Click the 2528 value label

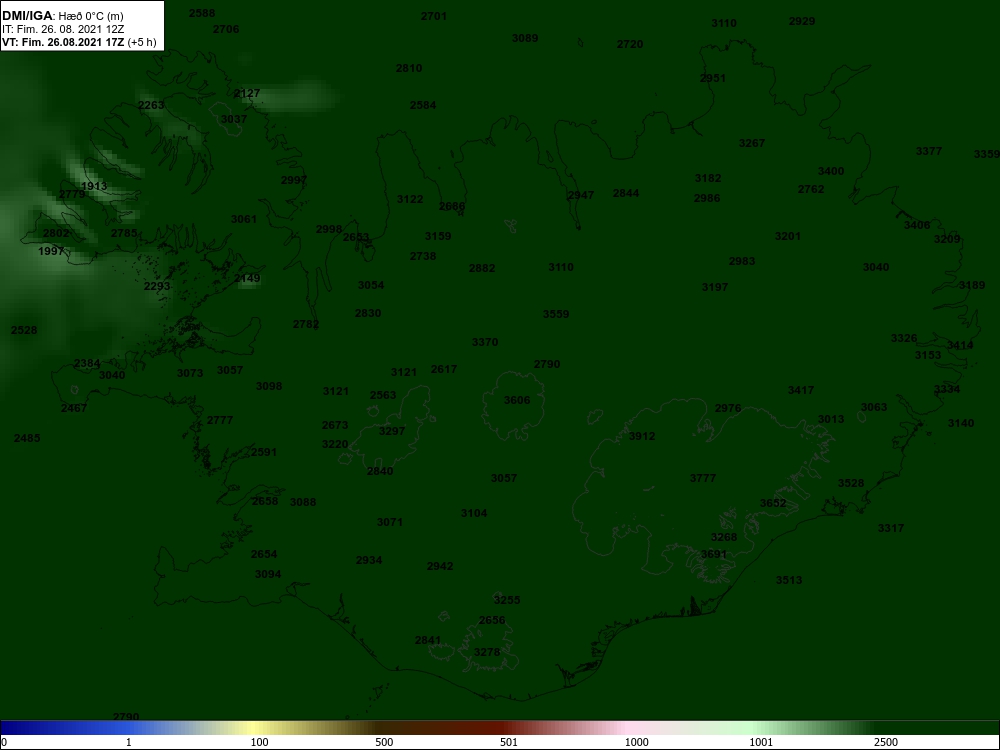coord(24,330)
